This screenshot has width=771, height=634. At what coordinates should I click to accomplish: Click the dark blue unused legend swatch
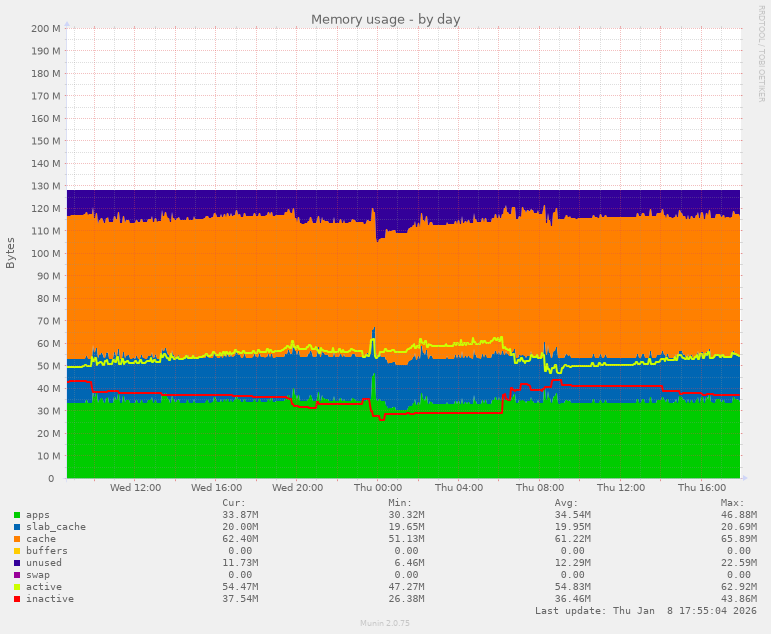pyautogui.click(x=17, y=563)
